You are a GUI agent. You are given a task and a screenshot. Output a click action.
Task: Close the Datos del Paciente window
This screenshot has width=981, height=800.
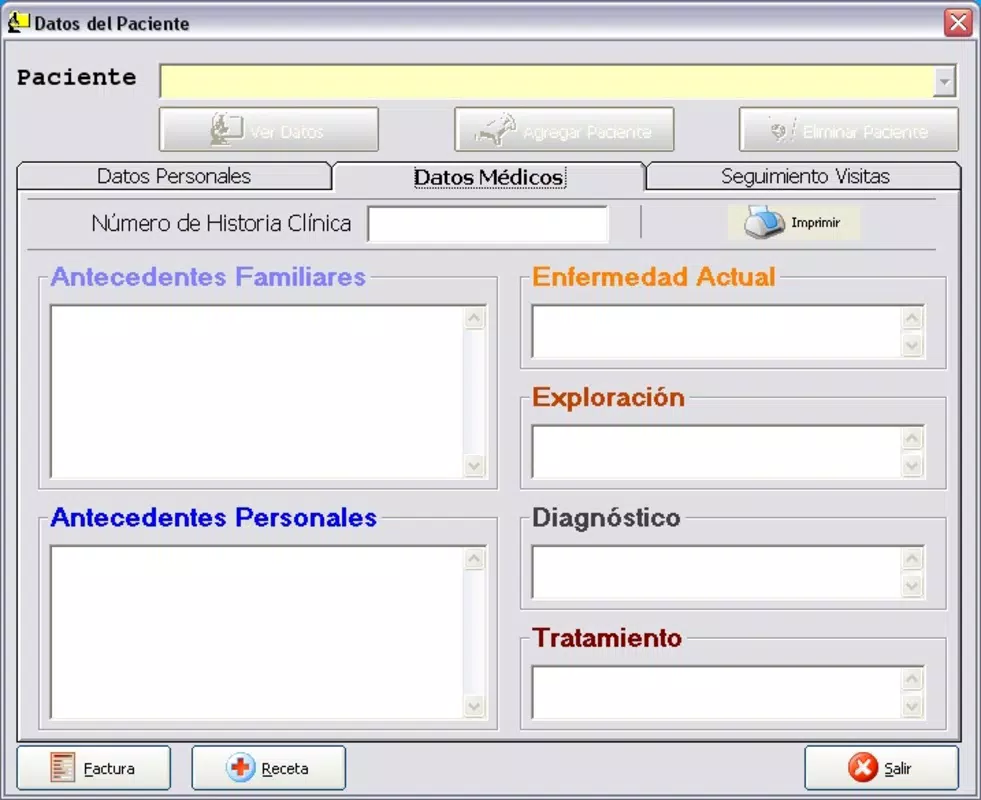(958, 23)
